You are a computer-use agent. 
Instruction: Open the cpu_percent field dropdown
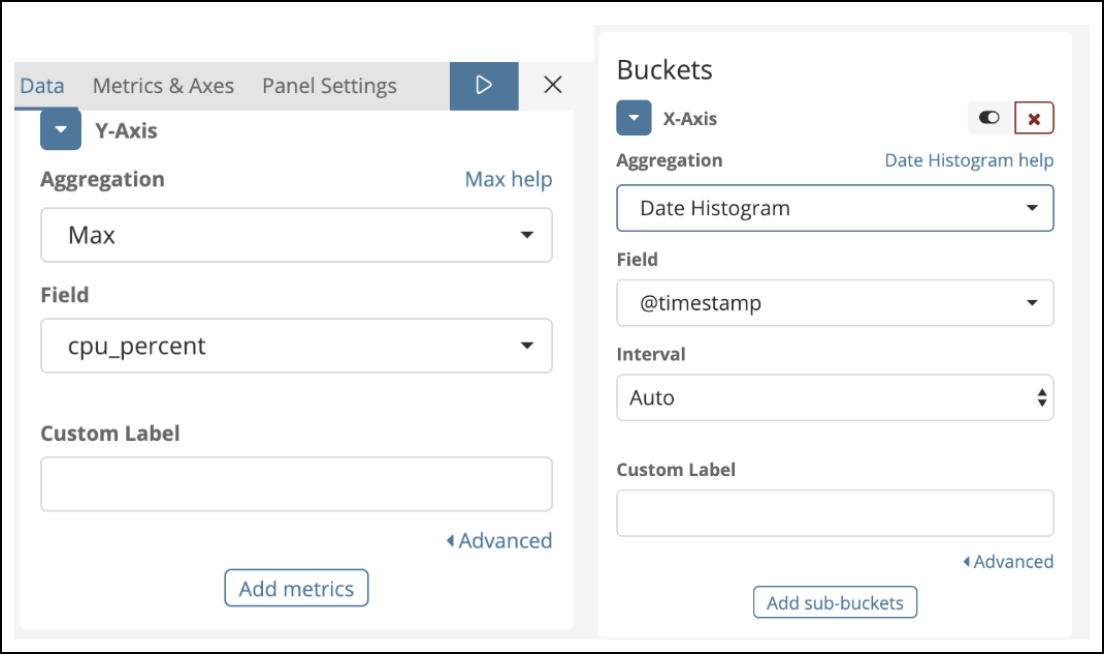pos(296,346)
